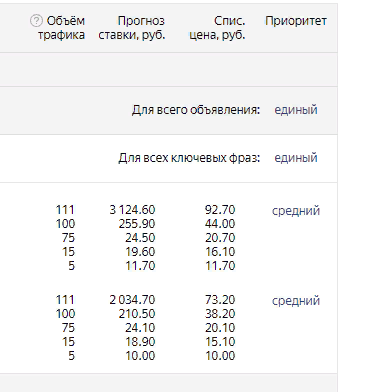Open единый priority for всех ключевых фраз
This screenshot has width=366, height=392.
click(296, 158)
